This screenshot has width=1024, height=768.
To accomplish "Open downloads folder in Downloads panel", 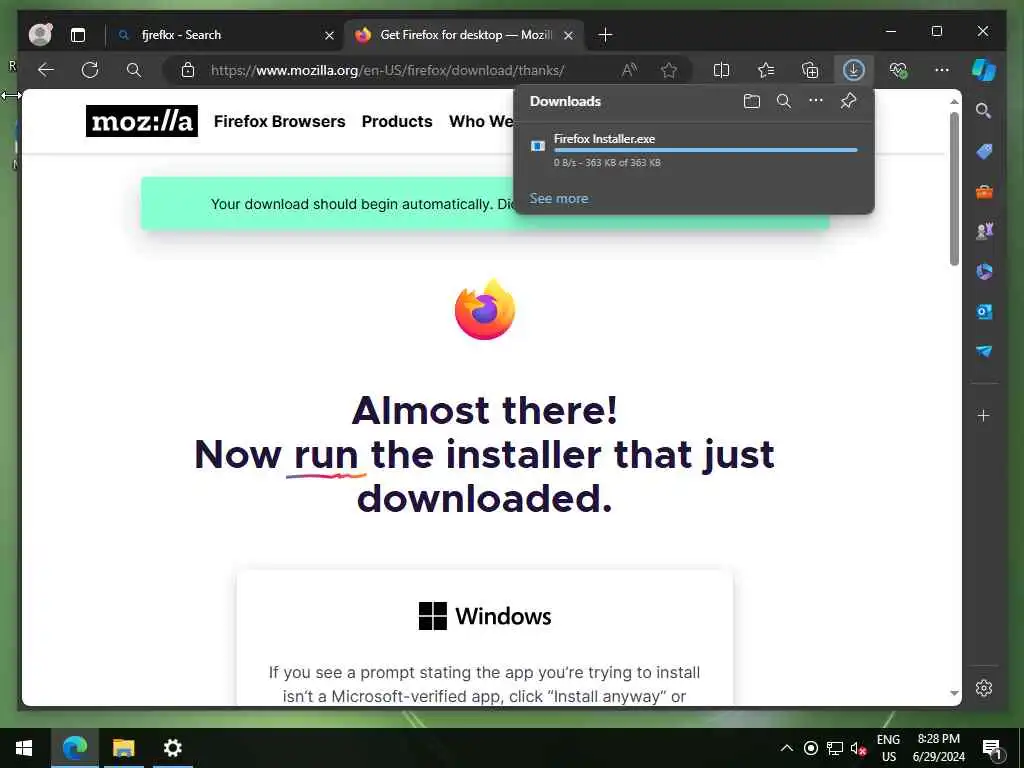I will click(x=752, y=101).
